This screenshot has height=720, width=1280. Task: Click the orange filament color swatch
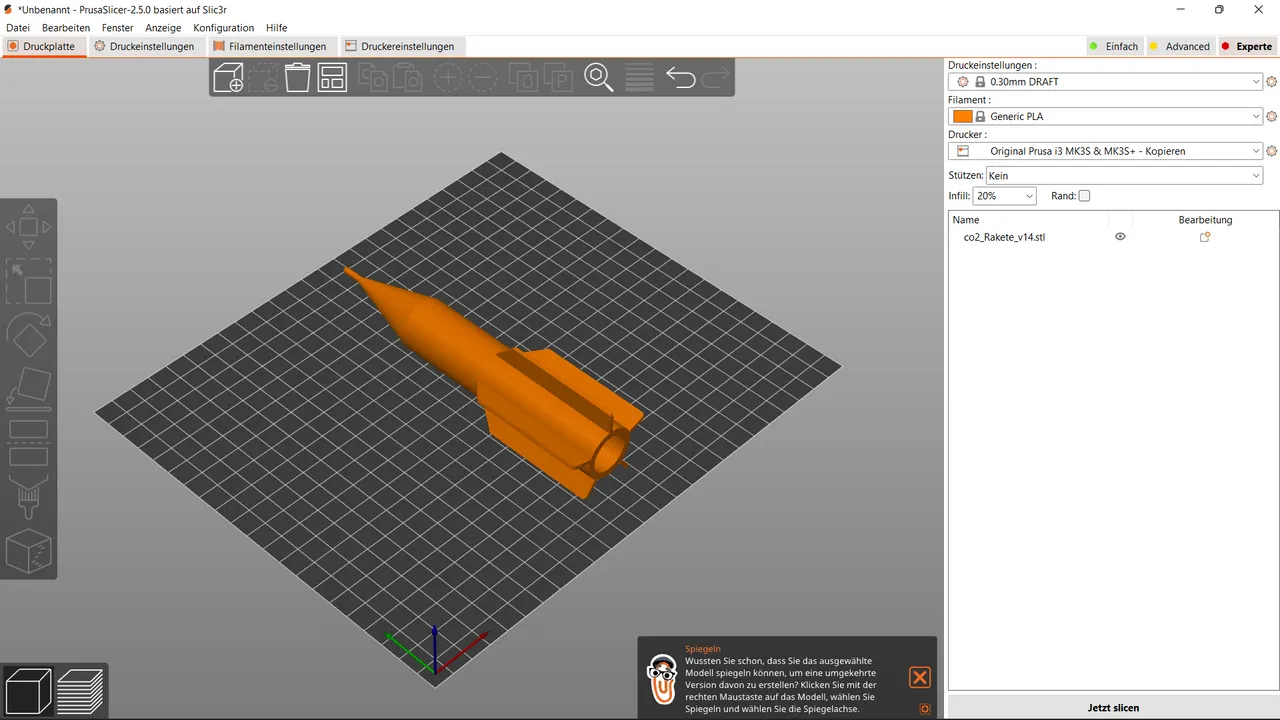963,117
